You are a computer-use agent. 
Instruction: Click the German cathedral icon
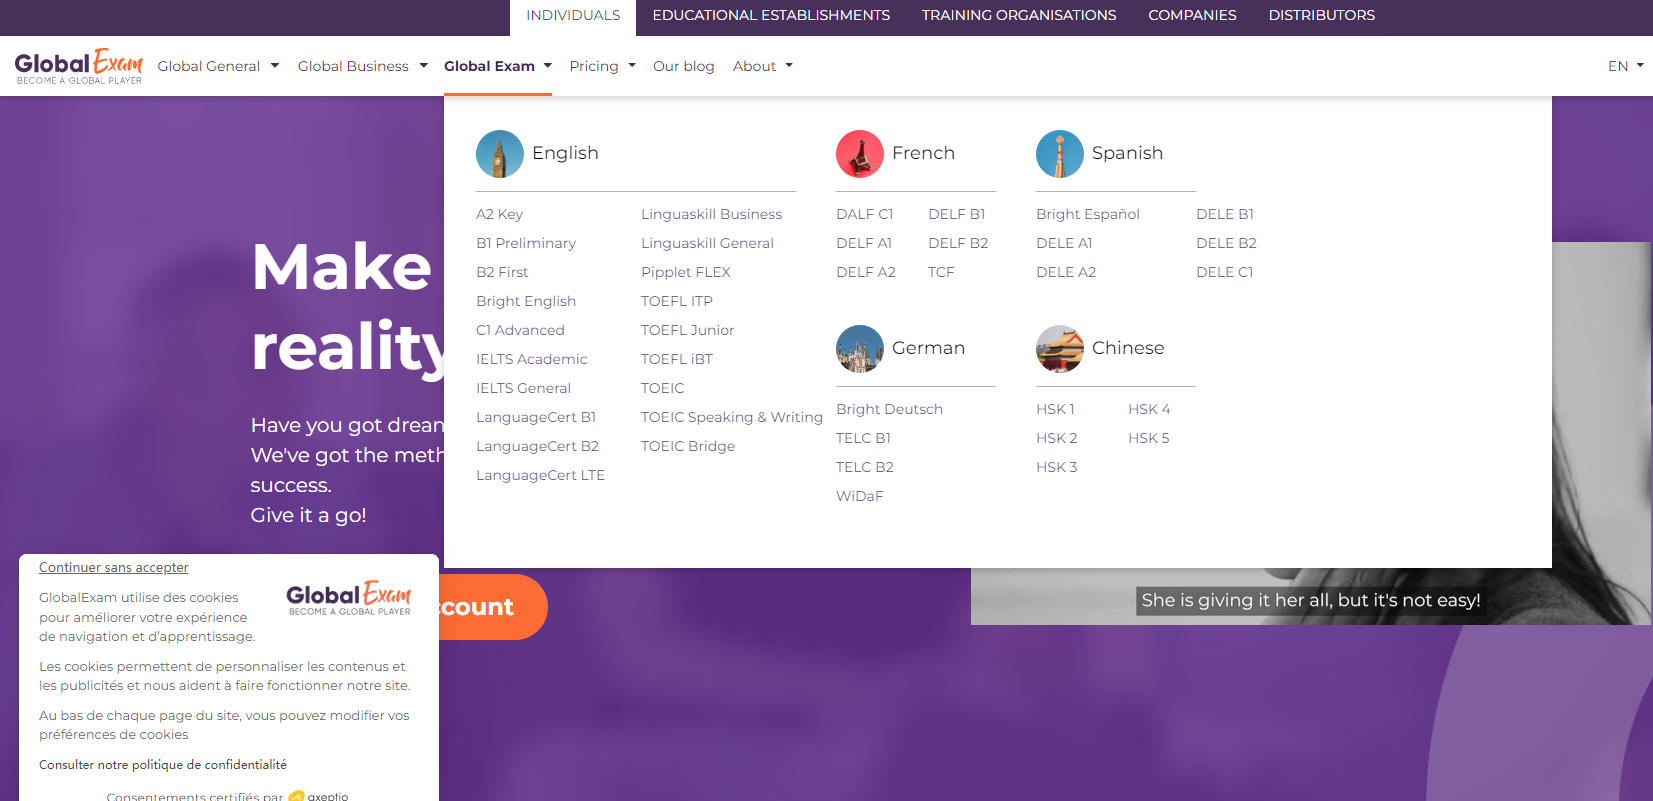coord(859,349)
